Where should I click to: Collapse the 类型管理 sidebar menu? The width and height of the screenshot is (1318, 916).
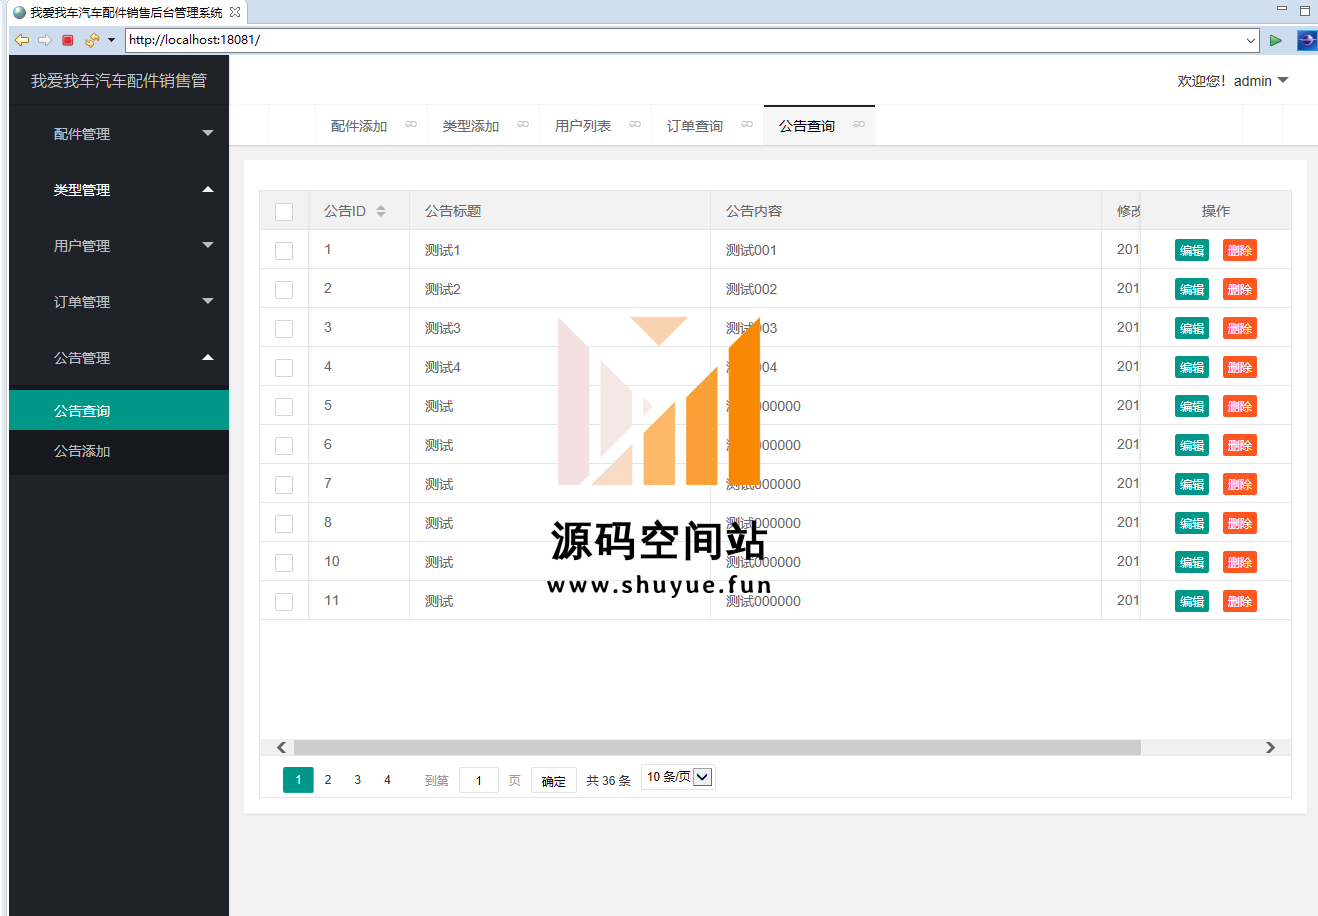tap(119, 190)
